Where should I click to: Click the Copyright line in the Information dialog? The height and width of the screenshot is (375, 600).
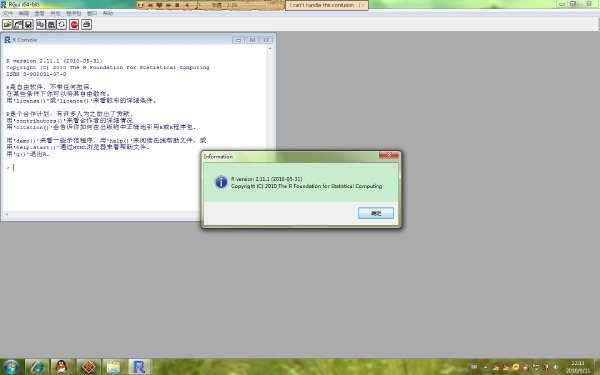[307, 186]
